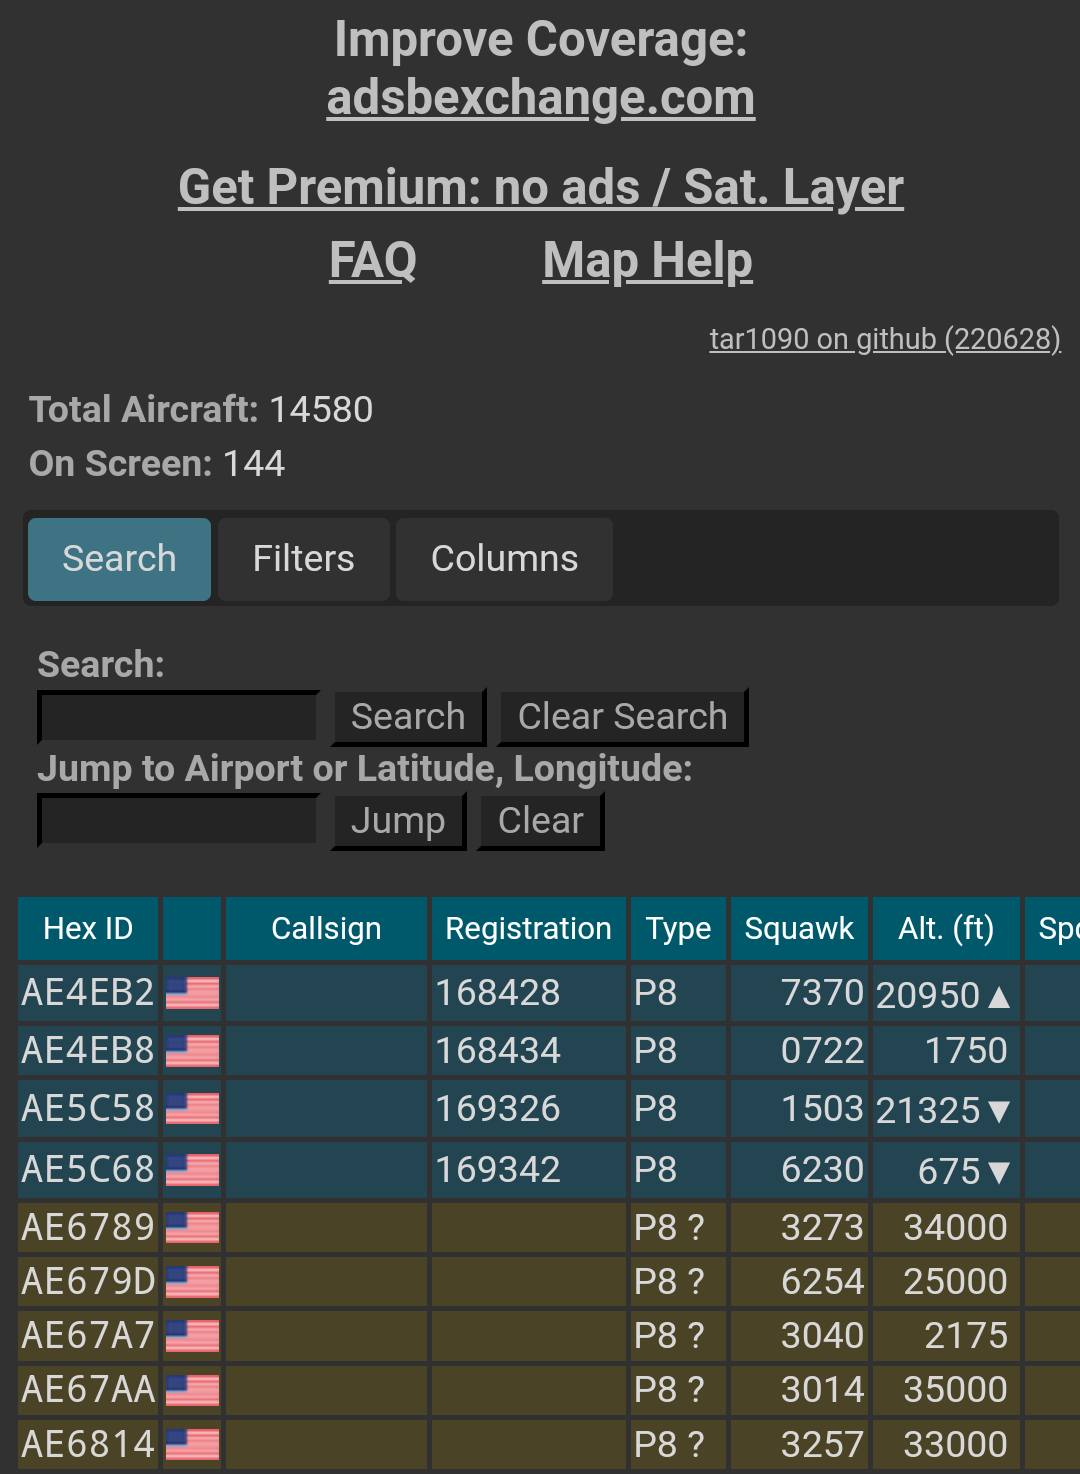Image resolution: width=1080 pixels, height=1474 pixels.
Task: Focus the aircraft Search text field
Action: click(178, 717)
